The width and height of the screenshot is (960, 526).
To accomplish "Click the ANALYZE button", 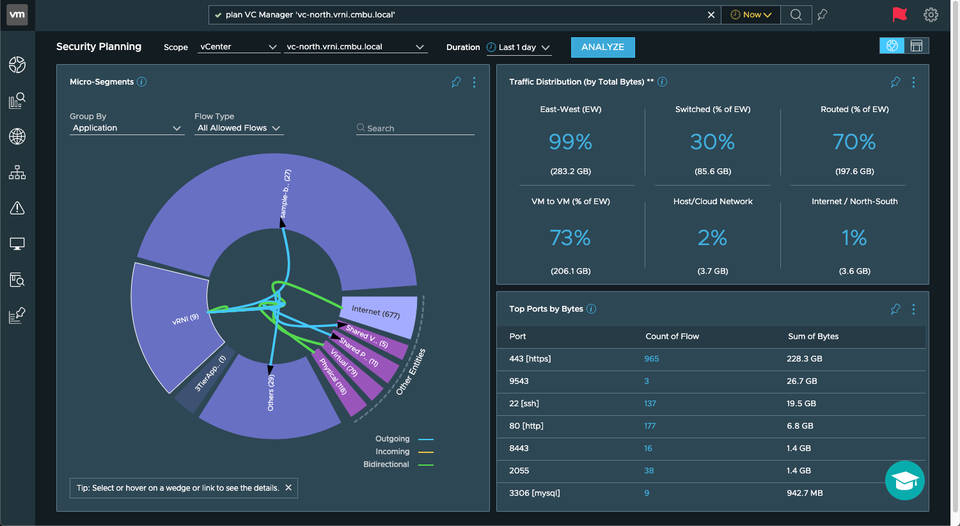I will point(602,47).
